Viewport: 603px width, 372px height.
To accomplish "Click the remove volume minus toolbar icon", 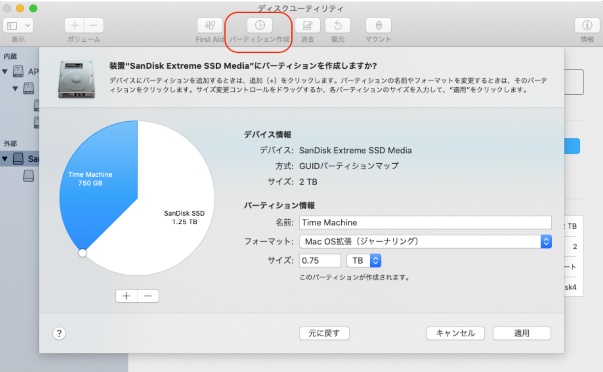I will pos(94,26).
